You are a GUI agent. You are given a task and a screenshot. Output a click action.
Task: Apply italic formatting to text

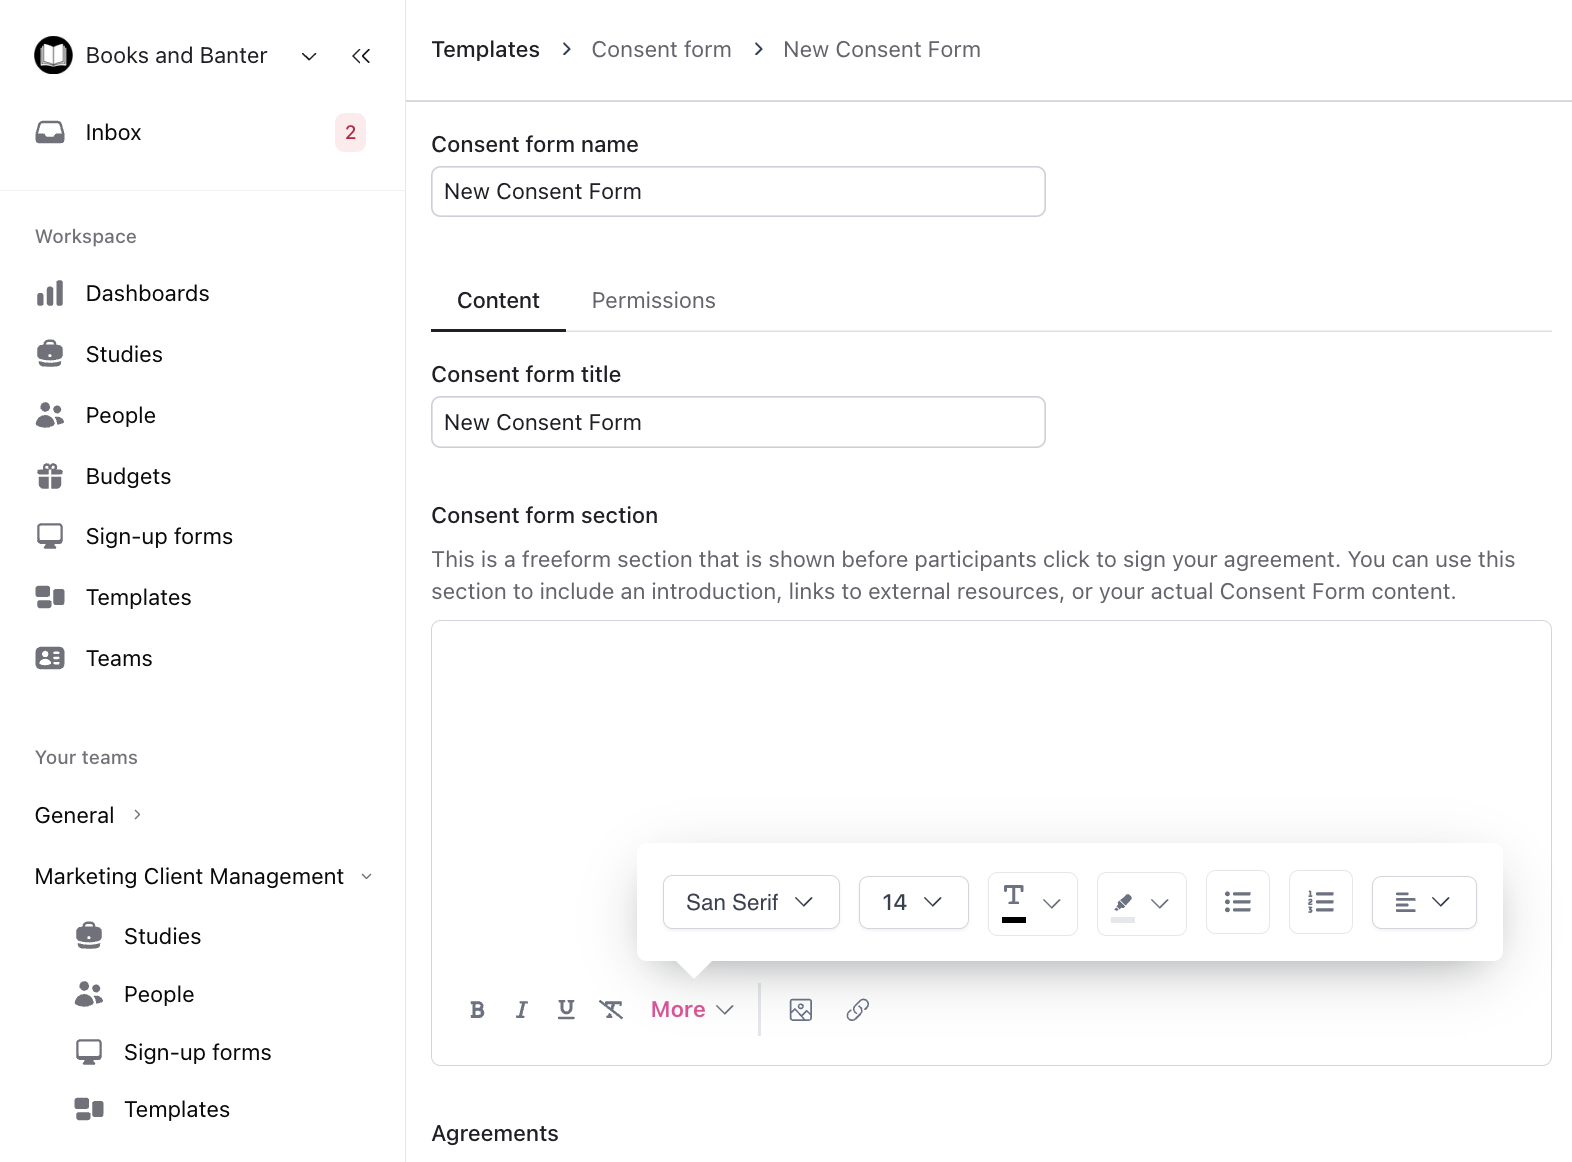tap(521, 1010)
